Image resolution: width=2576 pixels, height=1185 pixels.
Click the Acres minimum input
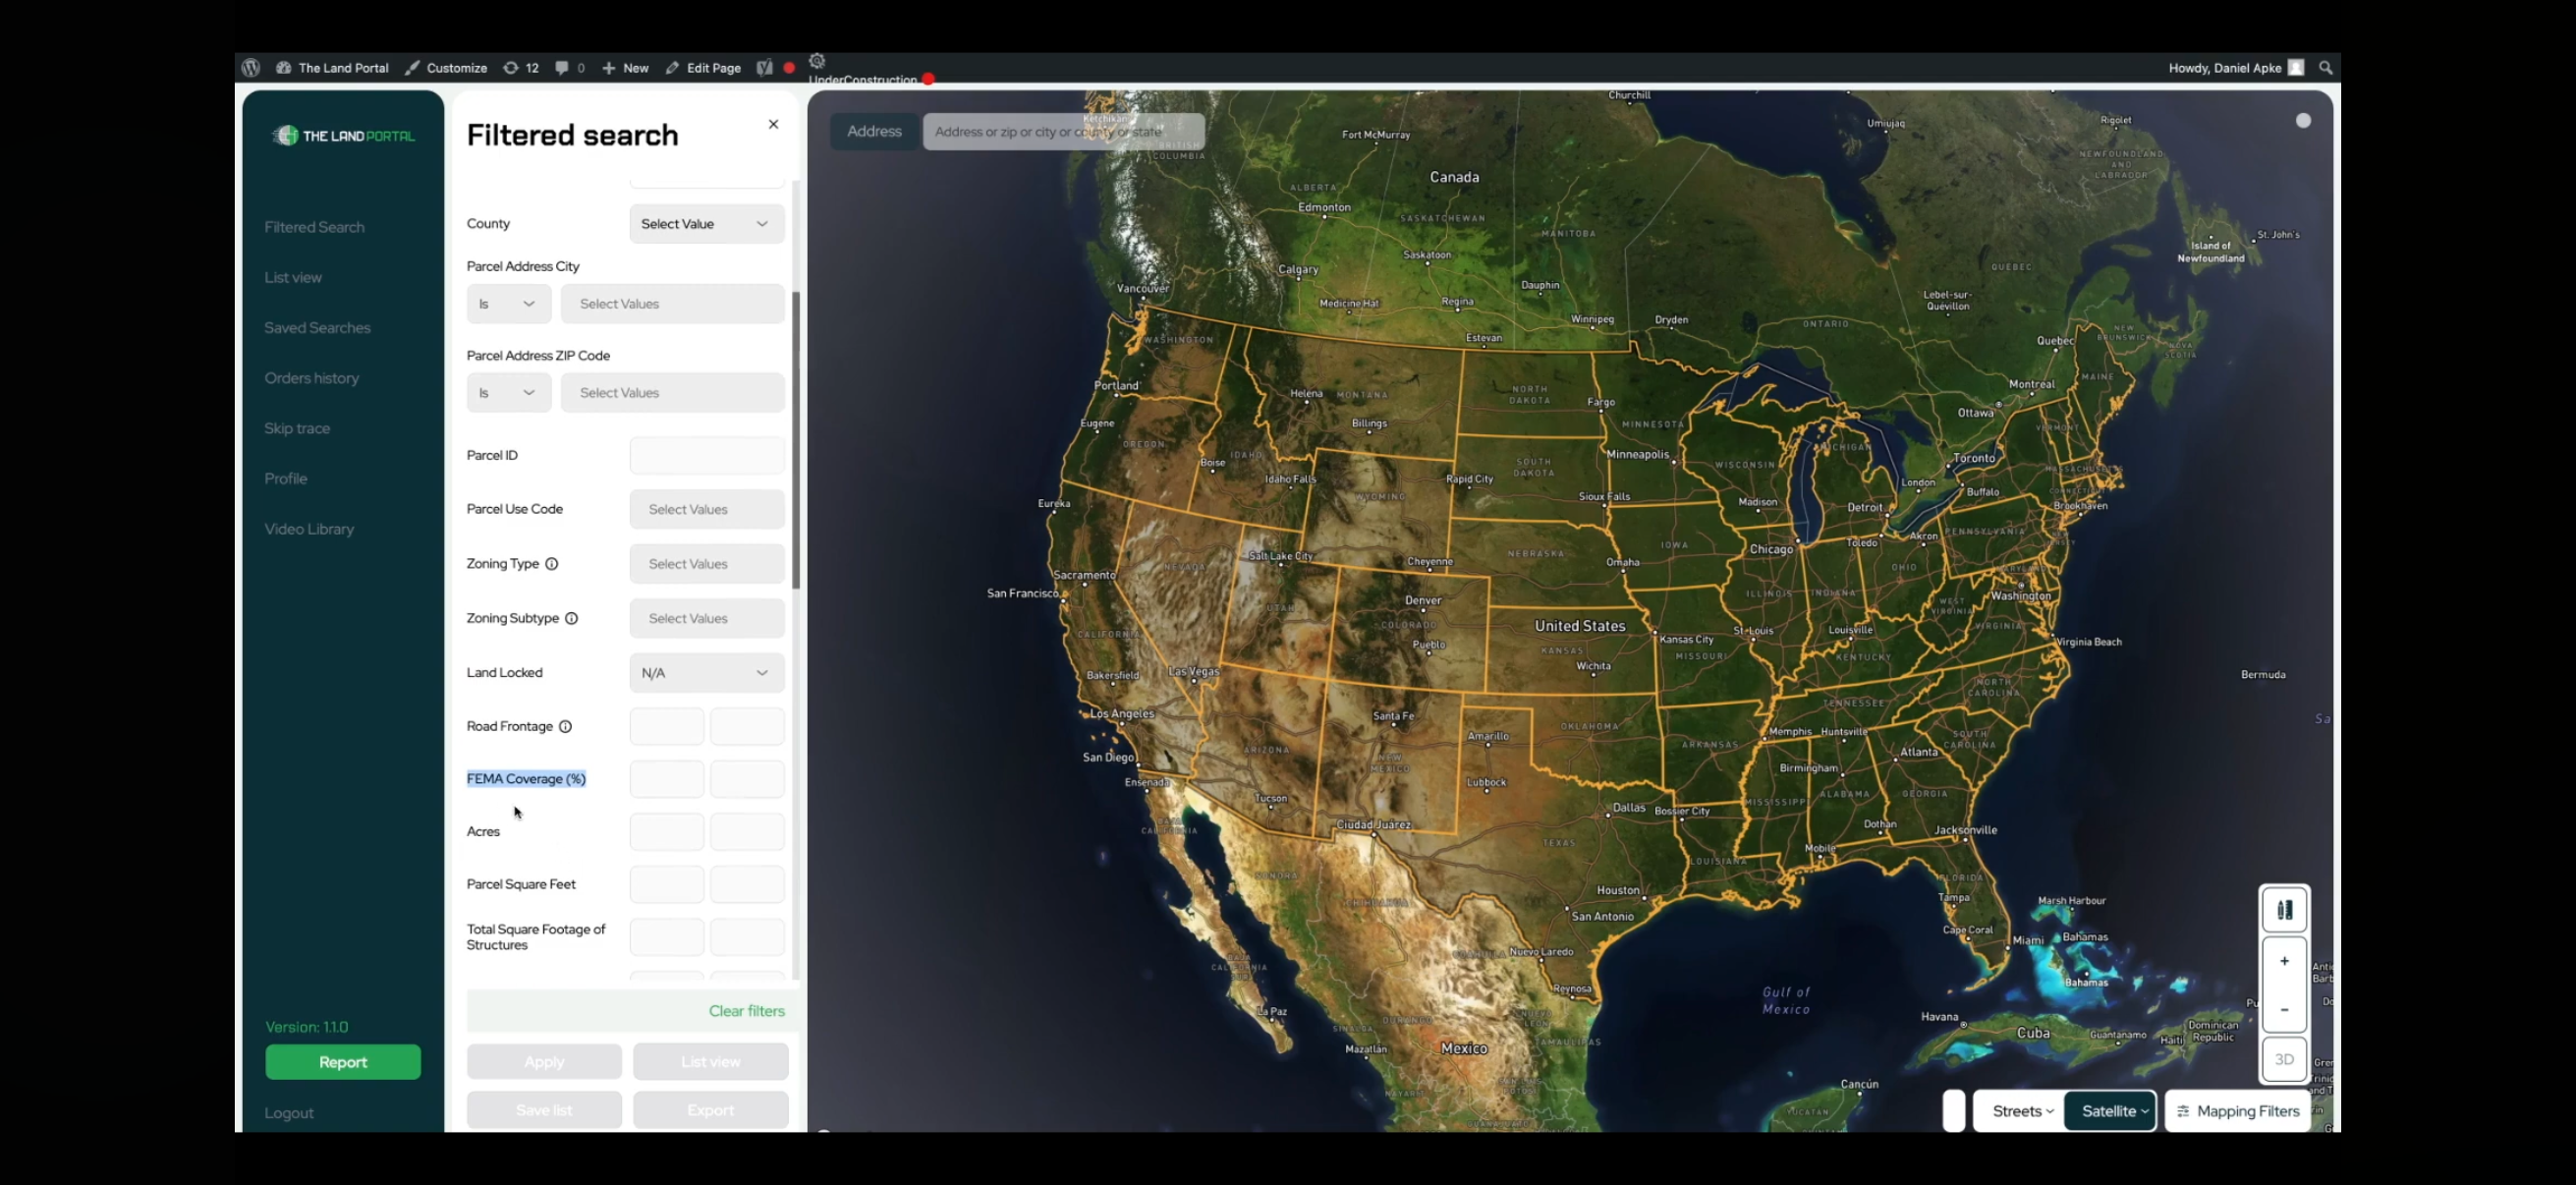(x=667, y=832)
